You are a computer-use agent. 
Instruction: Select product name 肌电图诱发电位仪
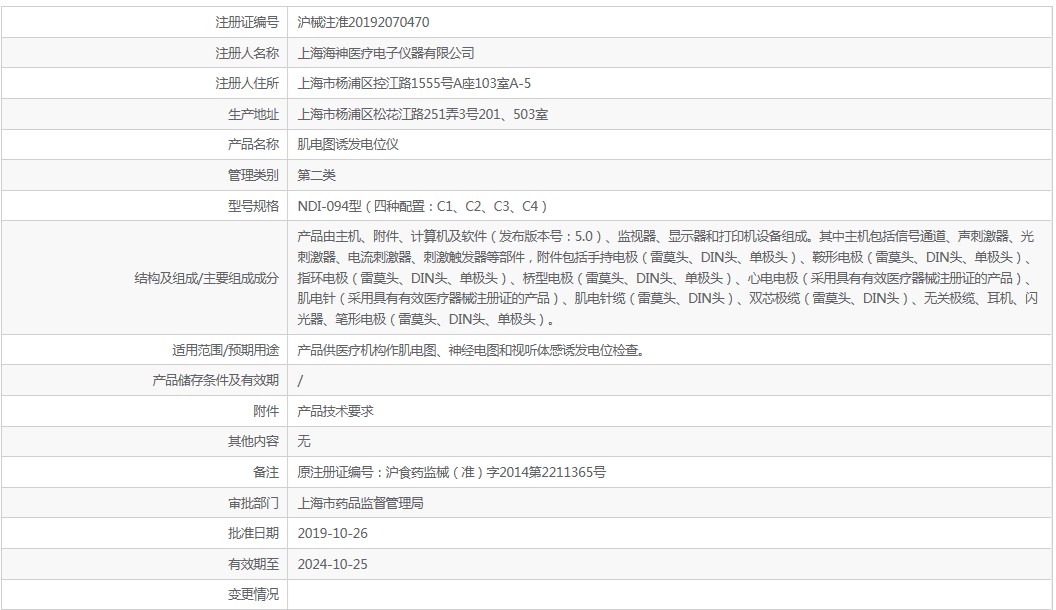click(348, 144)
